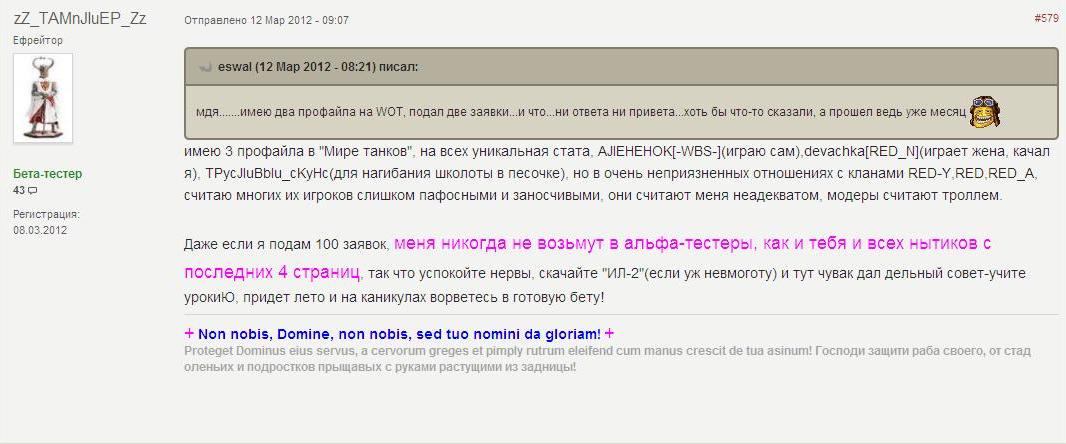This screenshot has height=444, width=1066.
Task: Click quoted text 'мдя.......имею два профайла на WOT'
Action: coord(300,112)
